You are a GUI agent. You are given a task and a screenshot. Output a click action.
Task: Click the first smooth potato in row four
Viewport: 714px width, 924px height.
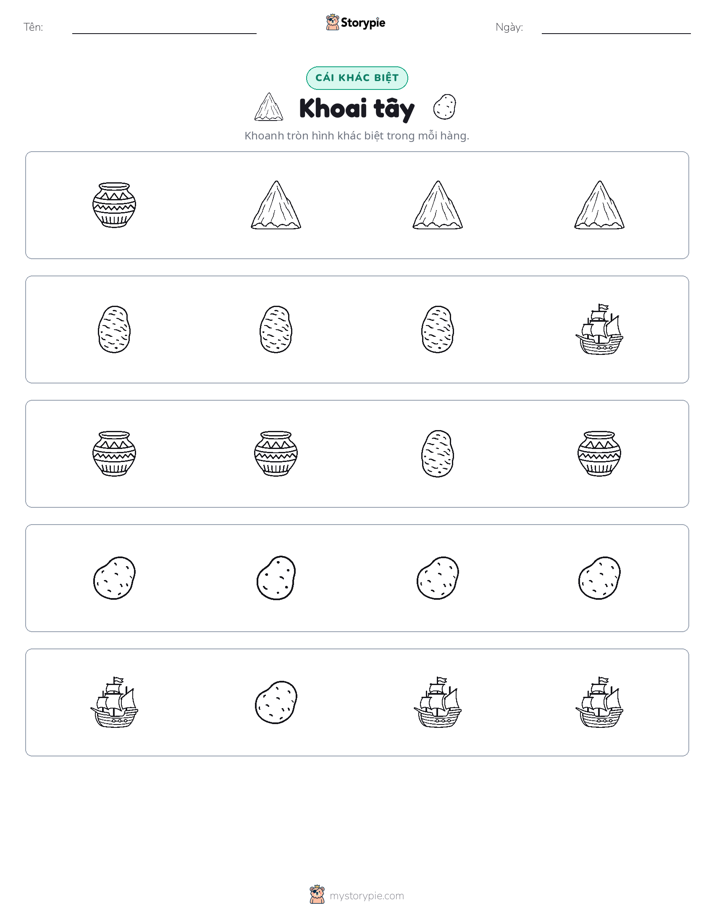click(x=114, y=578)
